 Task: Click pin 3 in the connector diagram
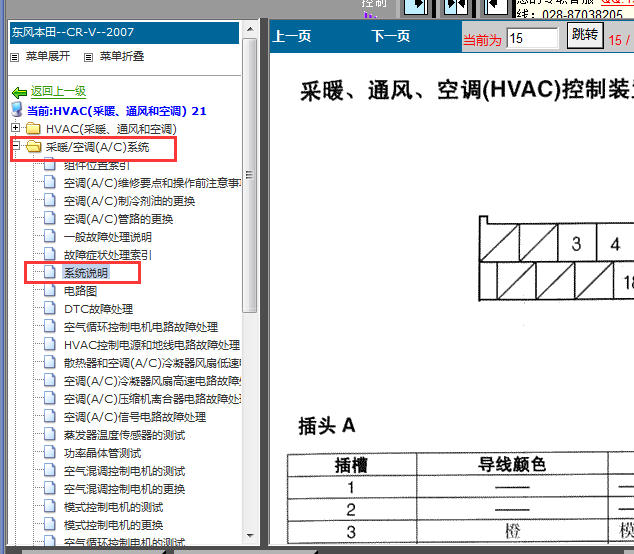[x=577, y=243]
